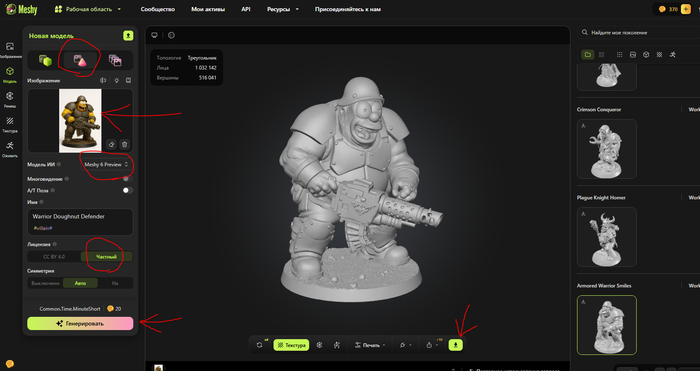Select the folder view filter icon

[588, 54]
